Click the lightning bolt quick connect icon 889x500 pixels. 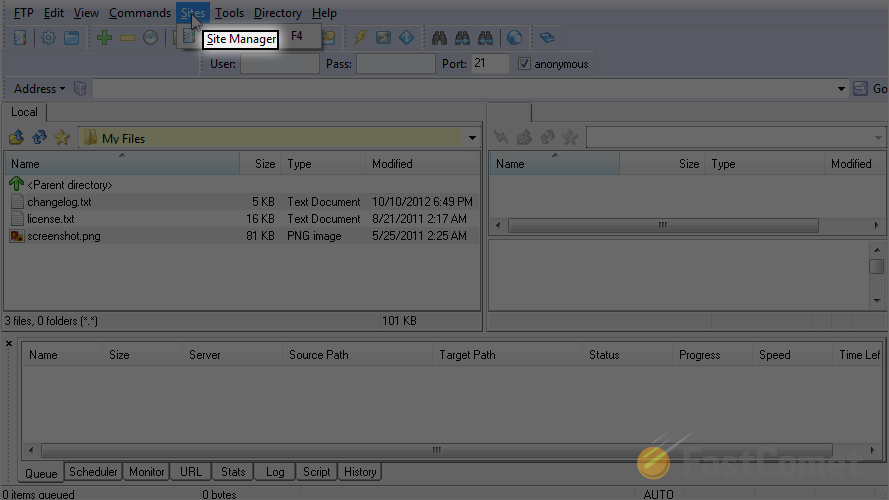[361, 38]
